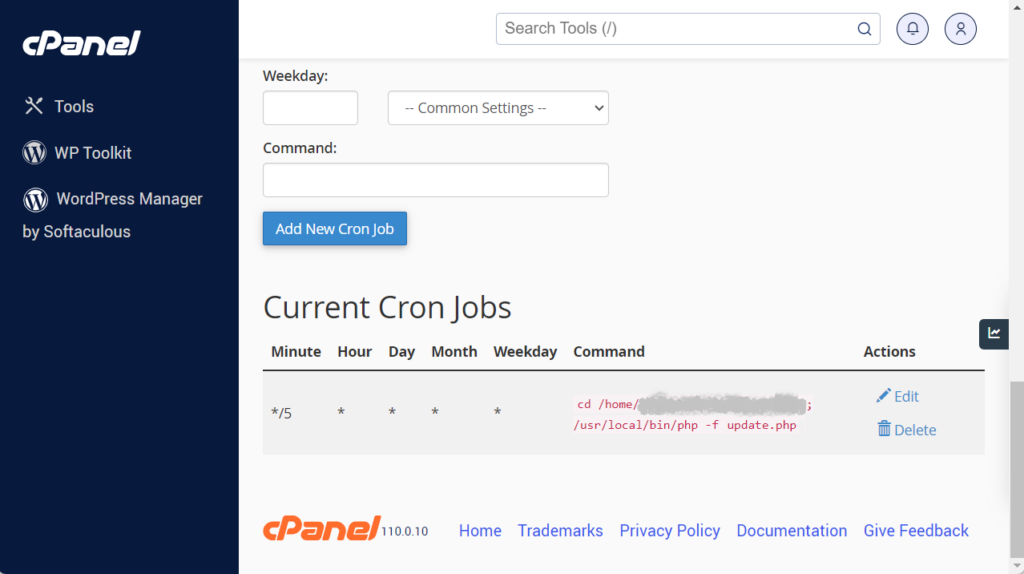The image size is (1024, 574).
Task: Open the Trademarks footer link
Action: tap(560, 531)
